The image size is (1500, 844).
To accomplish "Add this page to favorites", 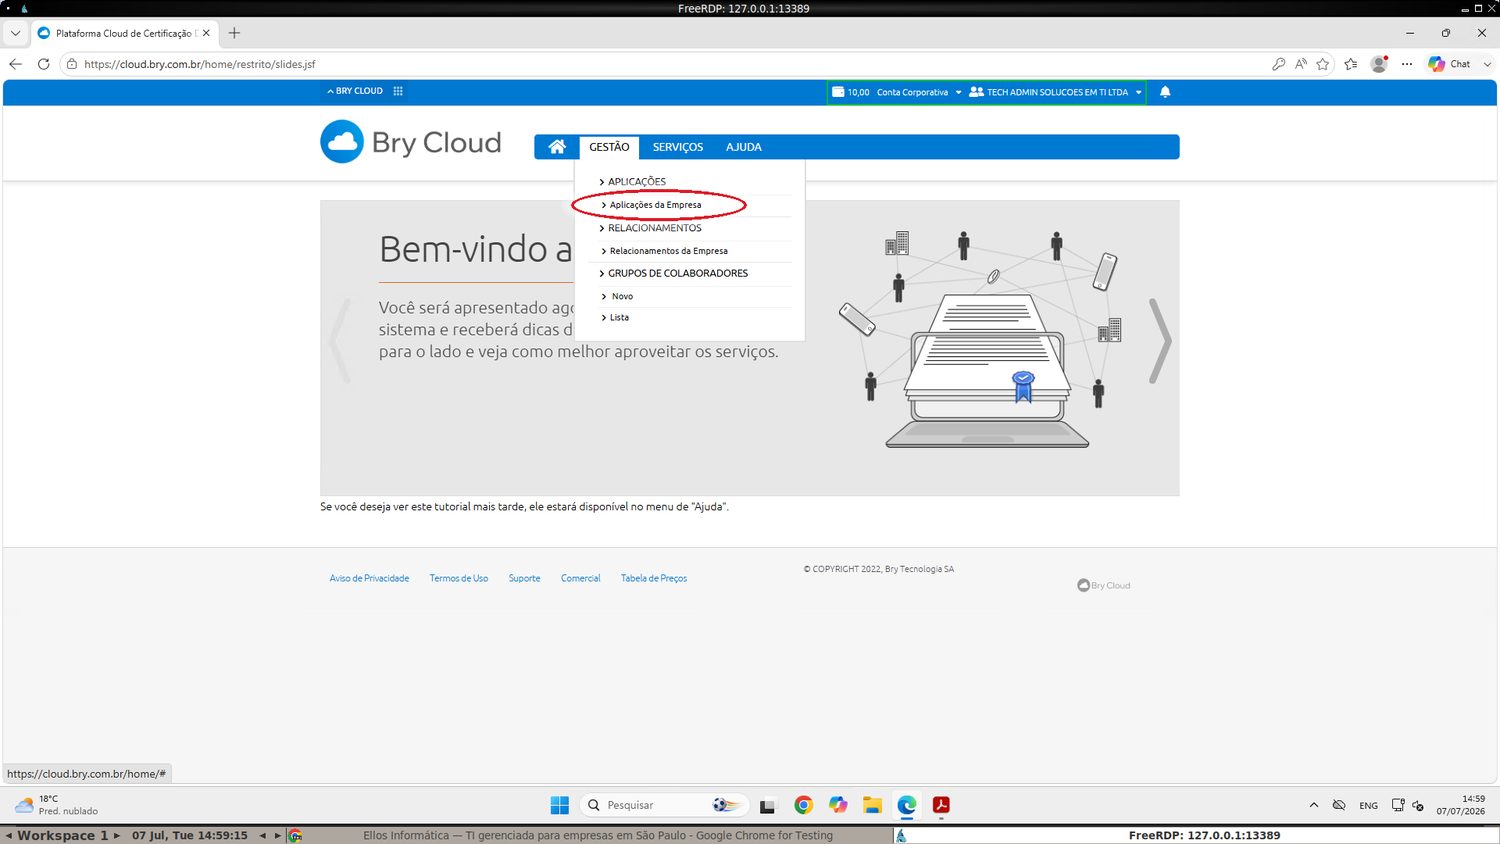I will (1323, 64).
